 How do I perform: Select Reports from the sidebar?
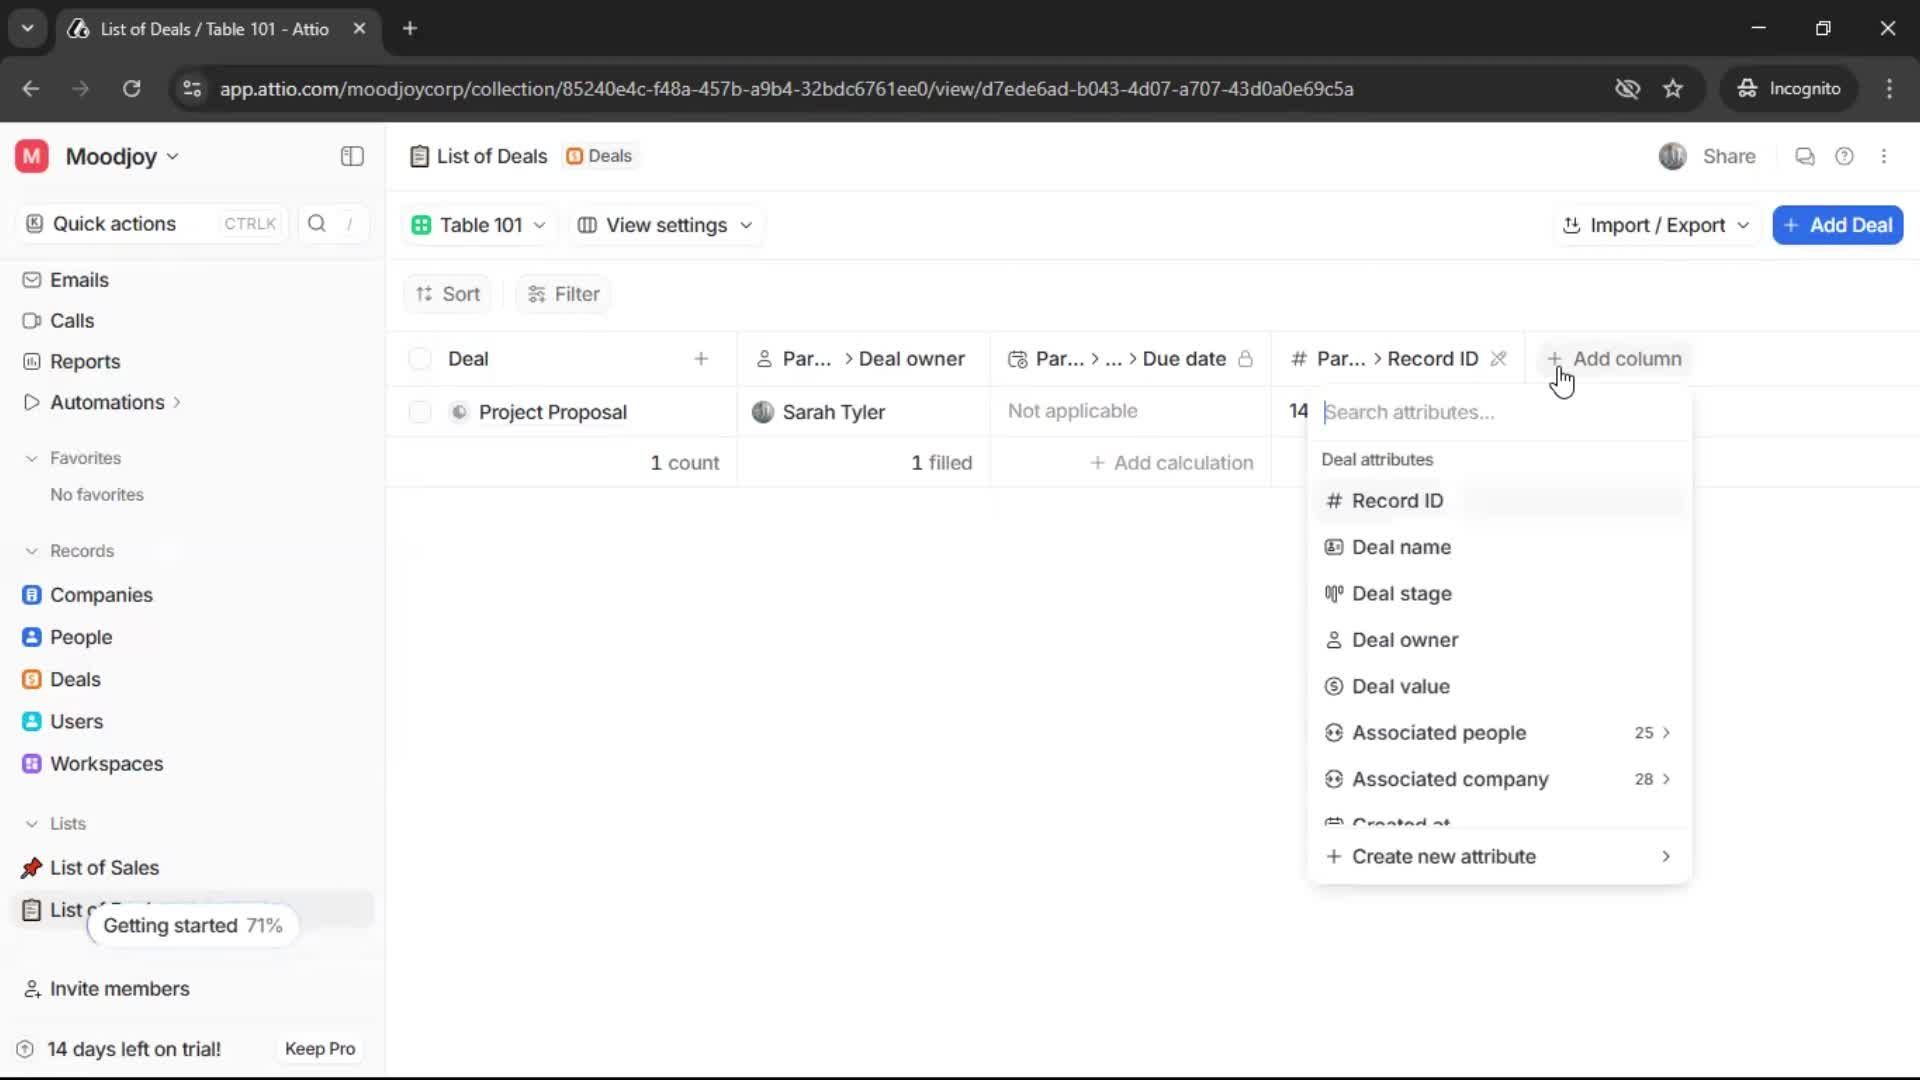tap(84, 361)
